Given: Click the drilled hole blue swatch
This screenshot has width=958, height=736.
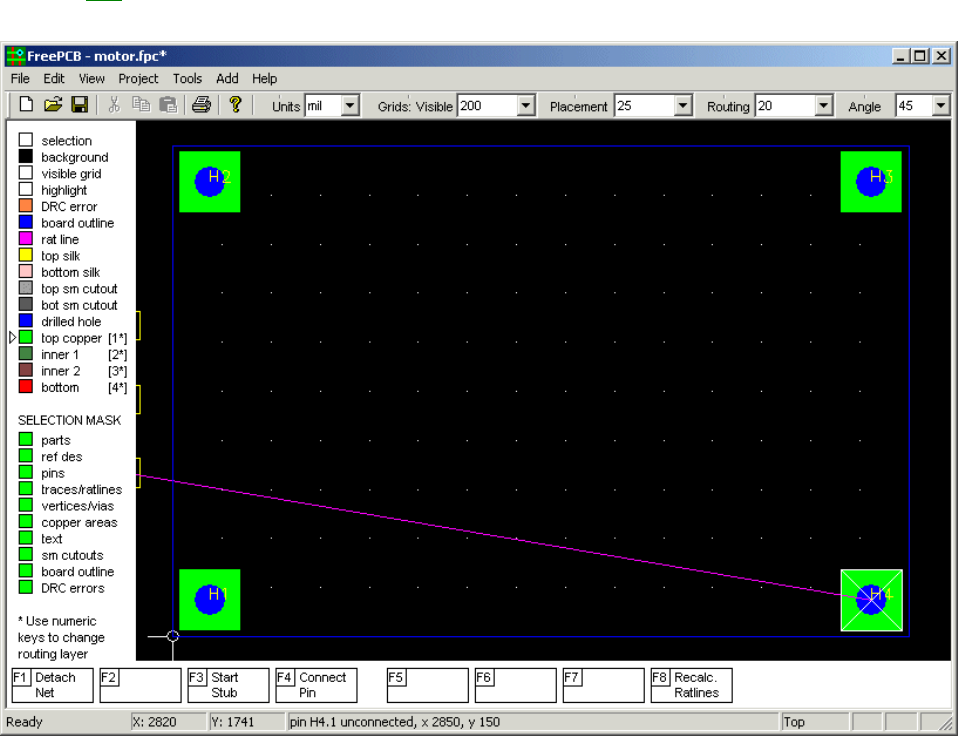Looking at the screenshot, I should (26, 321).
